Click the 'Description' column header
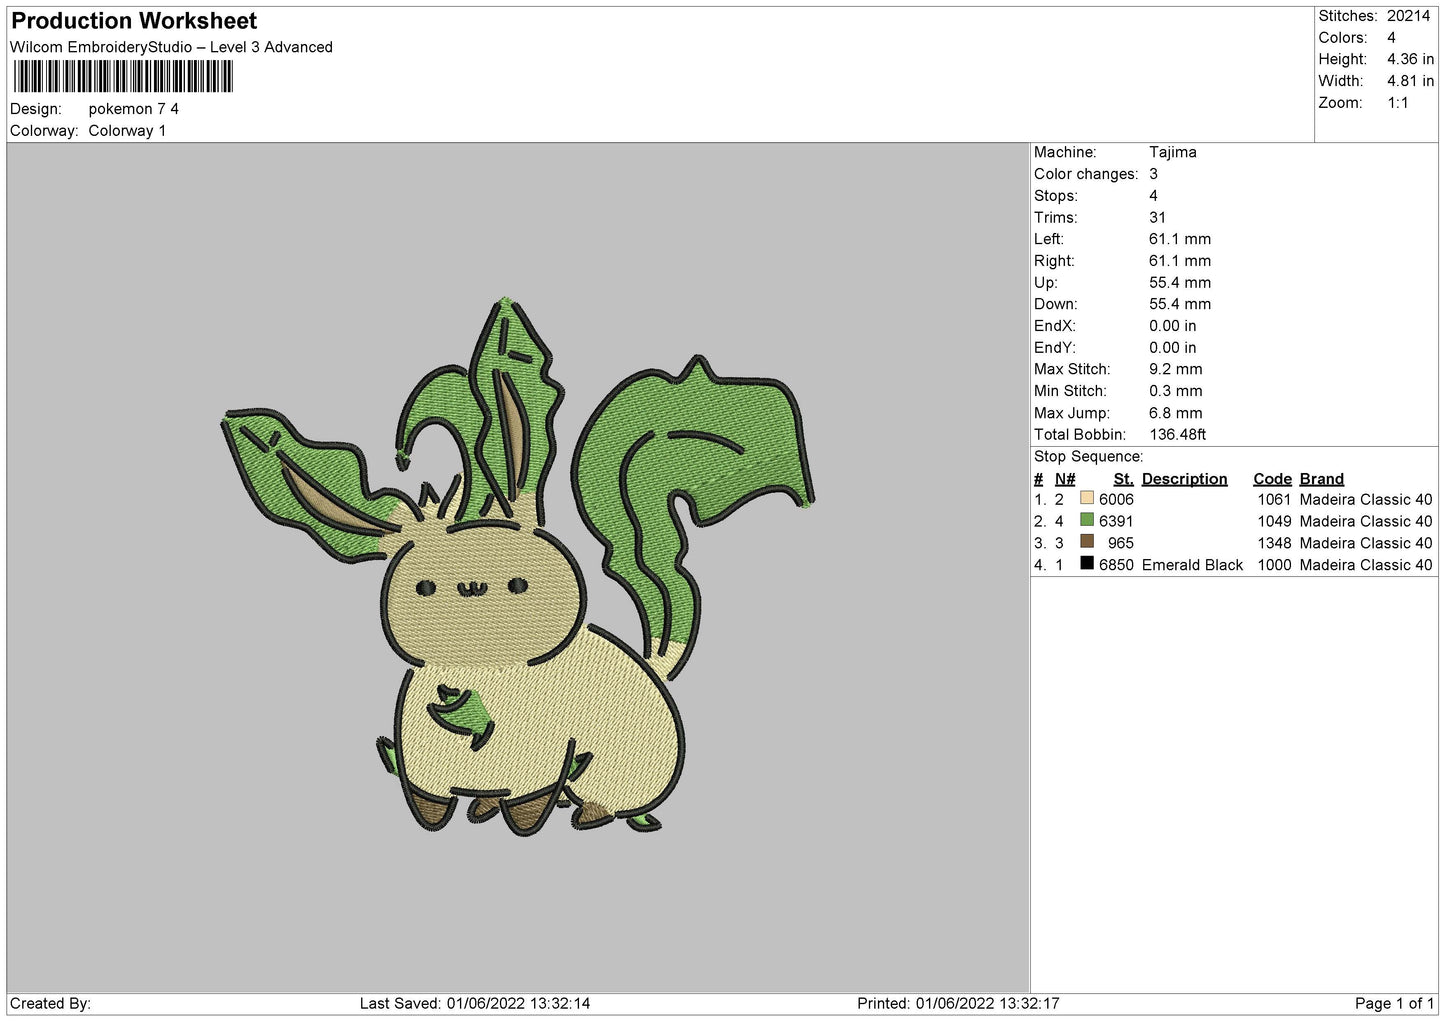1445x1021 pixels. [1184, 479]
